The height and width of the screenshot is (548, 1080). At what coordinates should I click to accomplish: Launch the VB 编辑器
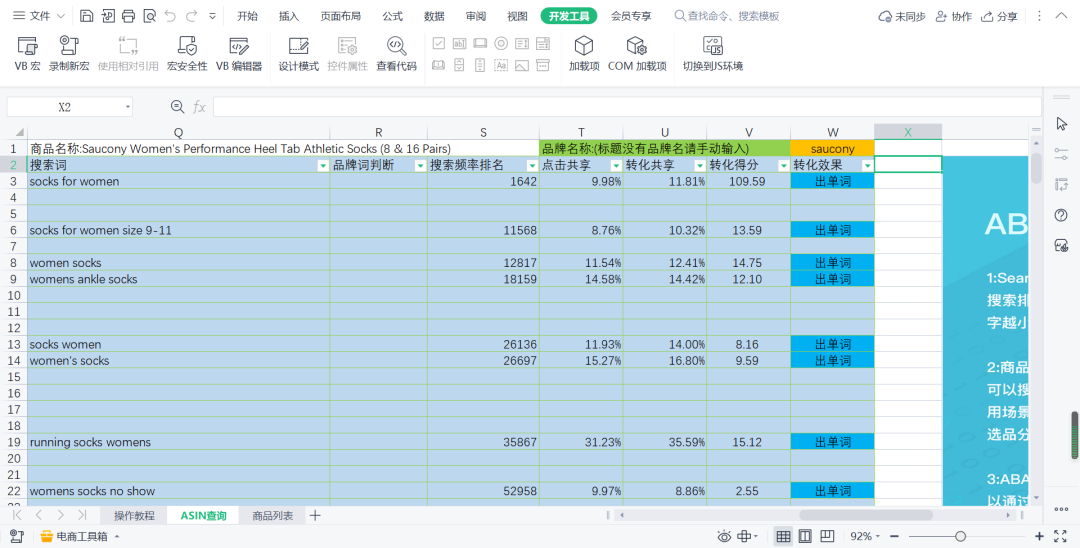click(239, 54)
